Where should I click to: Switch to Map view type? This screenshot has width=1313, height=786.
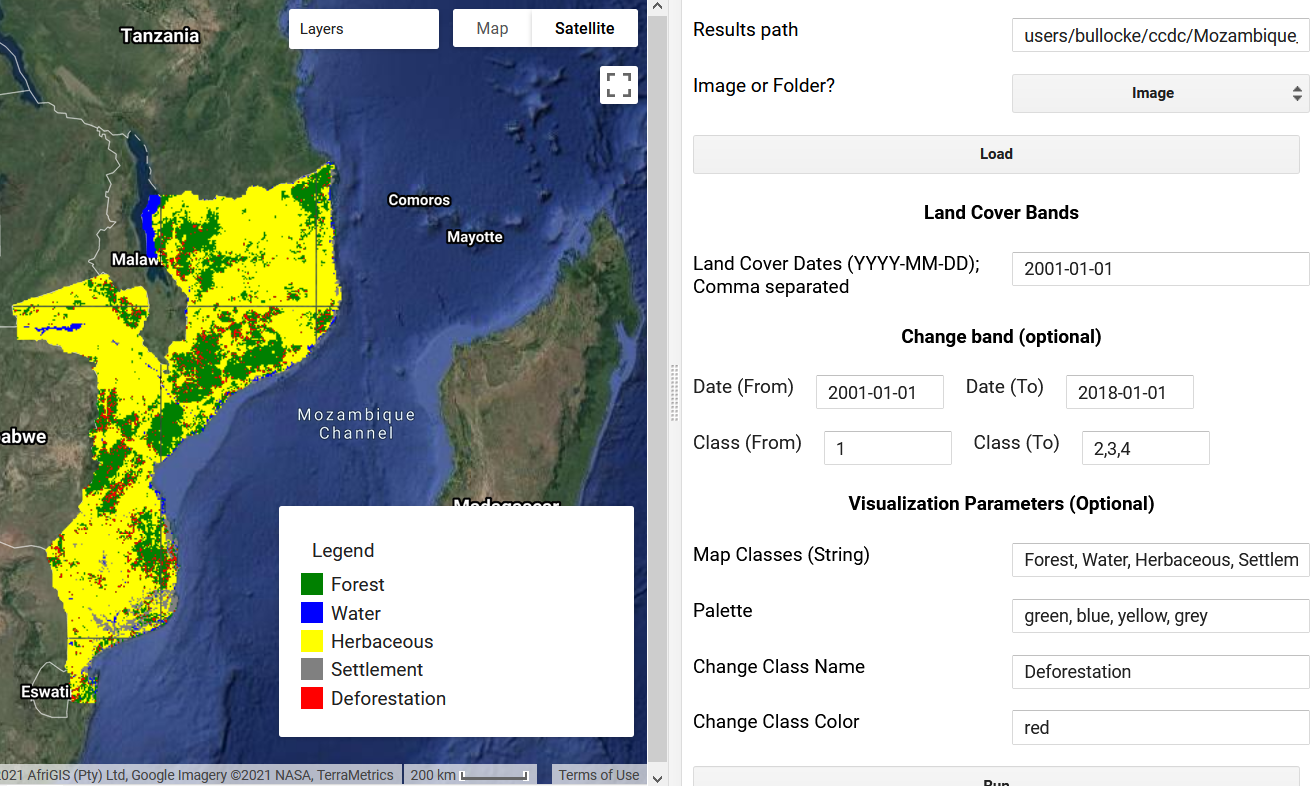[x=492, y=29]
